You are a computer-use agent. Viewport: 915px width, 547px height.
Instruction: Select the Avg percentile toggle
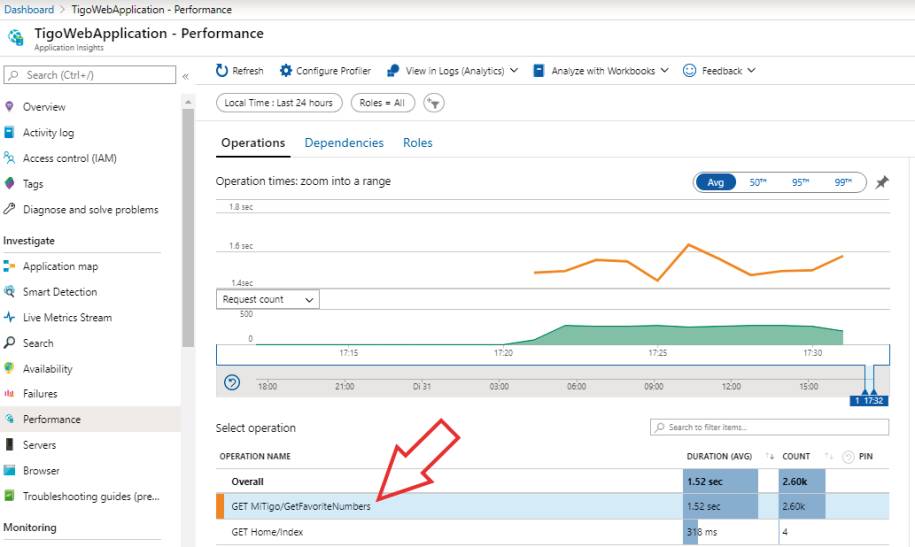pyautogui.click(x=715, y=183)
